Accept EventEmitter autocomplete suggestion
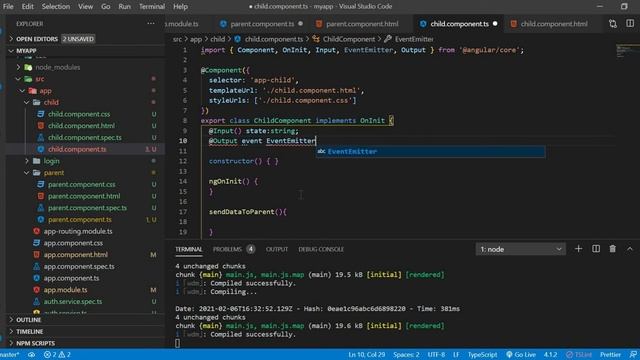This screenshot has height=360, width=640. coord(430,151)
